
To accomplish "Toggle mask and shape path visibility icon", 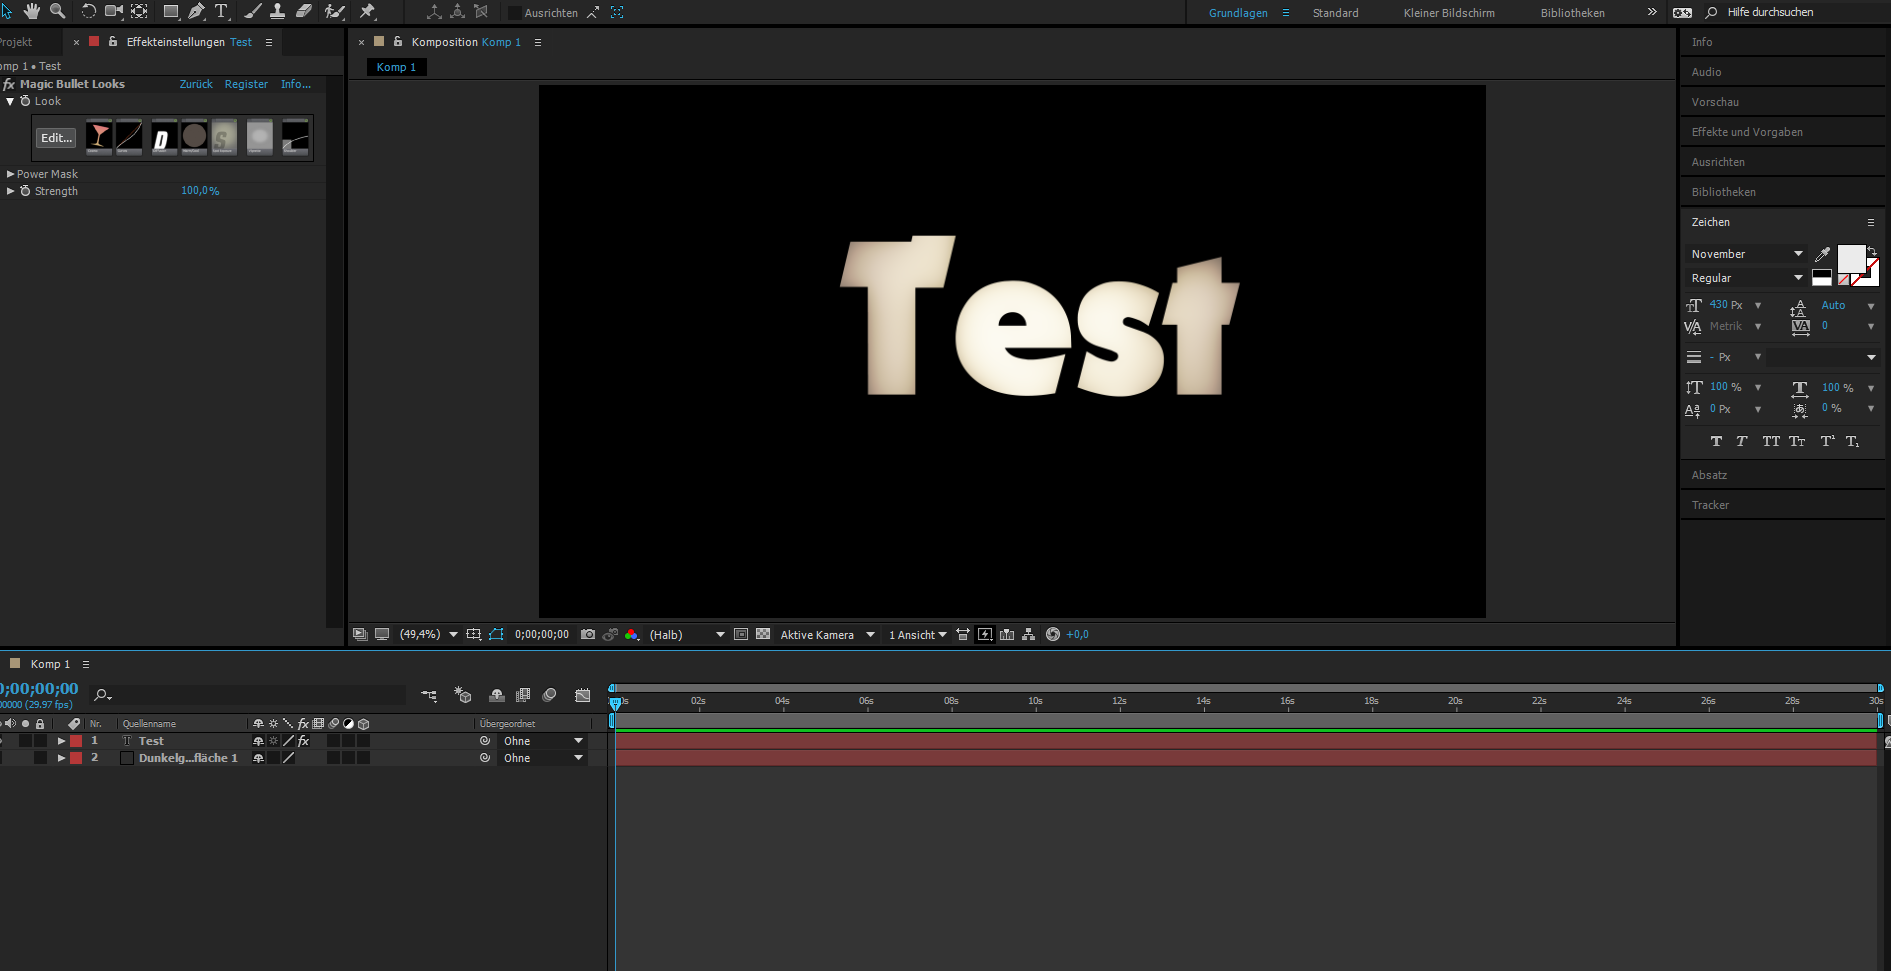I will pyautogui.click(x=496, y=635).
